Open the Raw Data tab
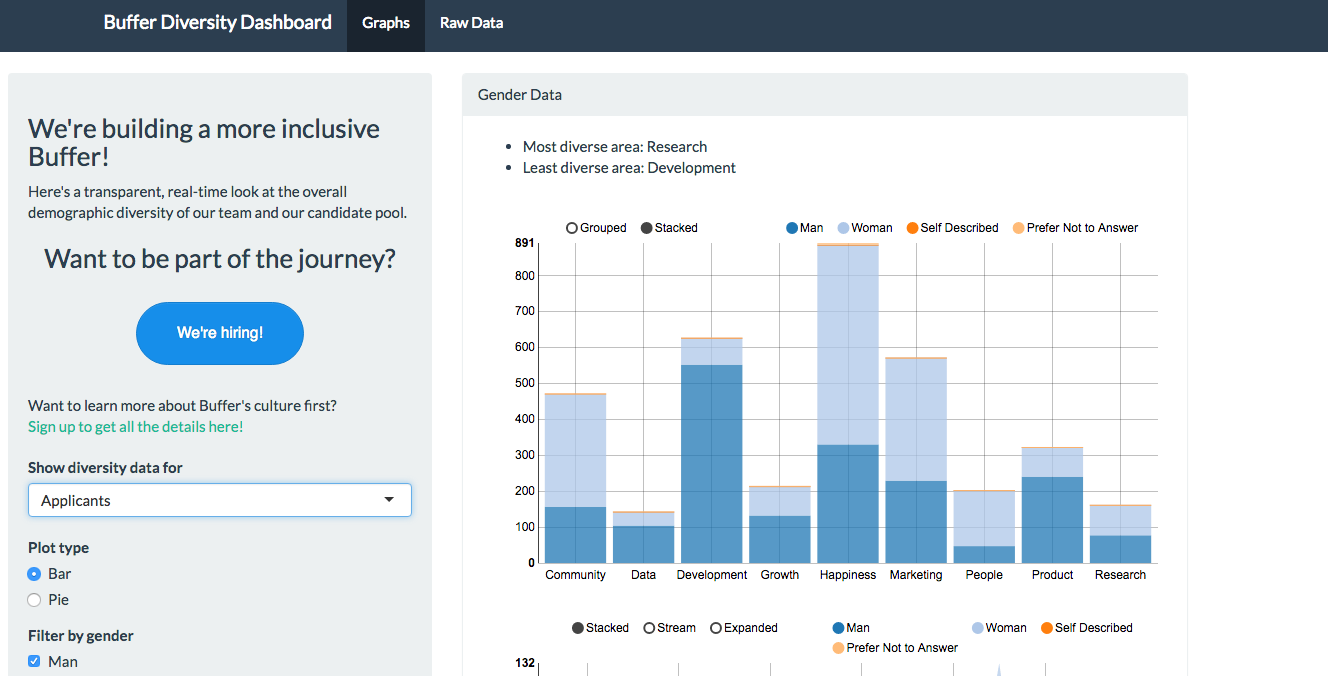 pos(471,23)
